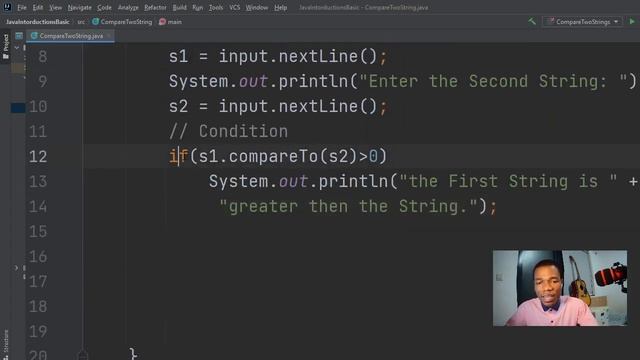Image resolution: width=640 pixels, height=360 pixels.
Task: Click the blue change marker beside line 10
Action: (x=18, y=107)
